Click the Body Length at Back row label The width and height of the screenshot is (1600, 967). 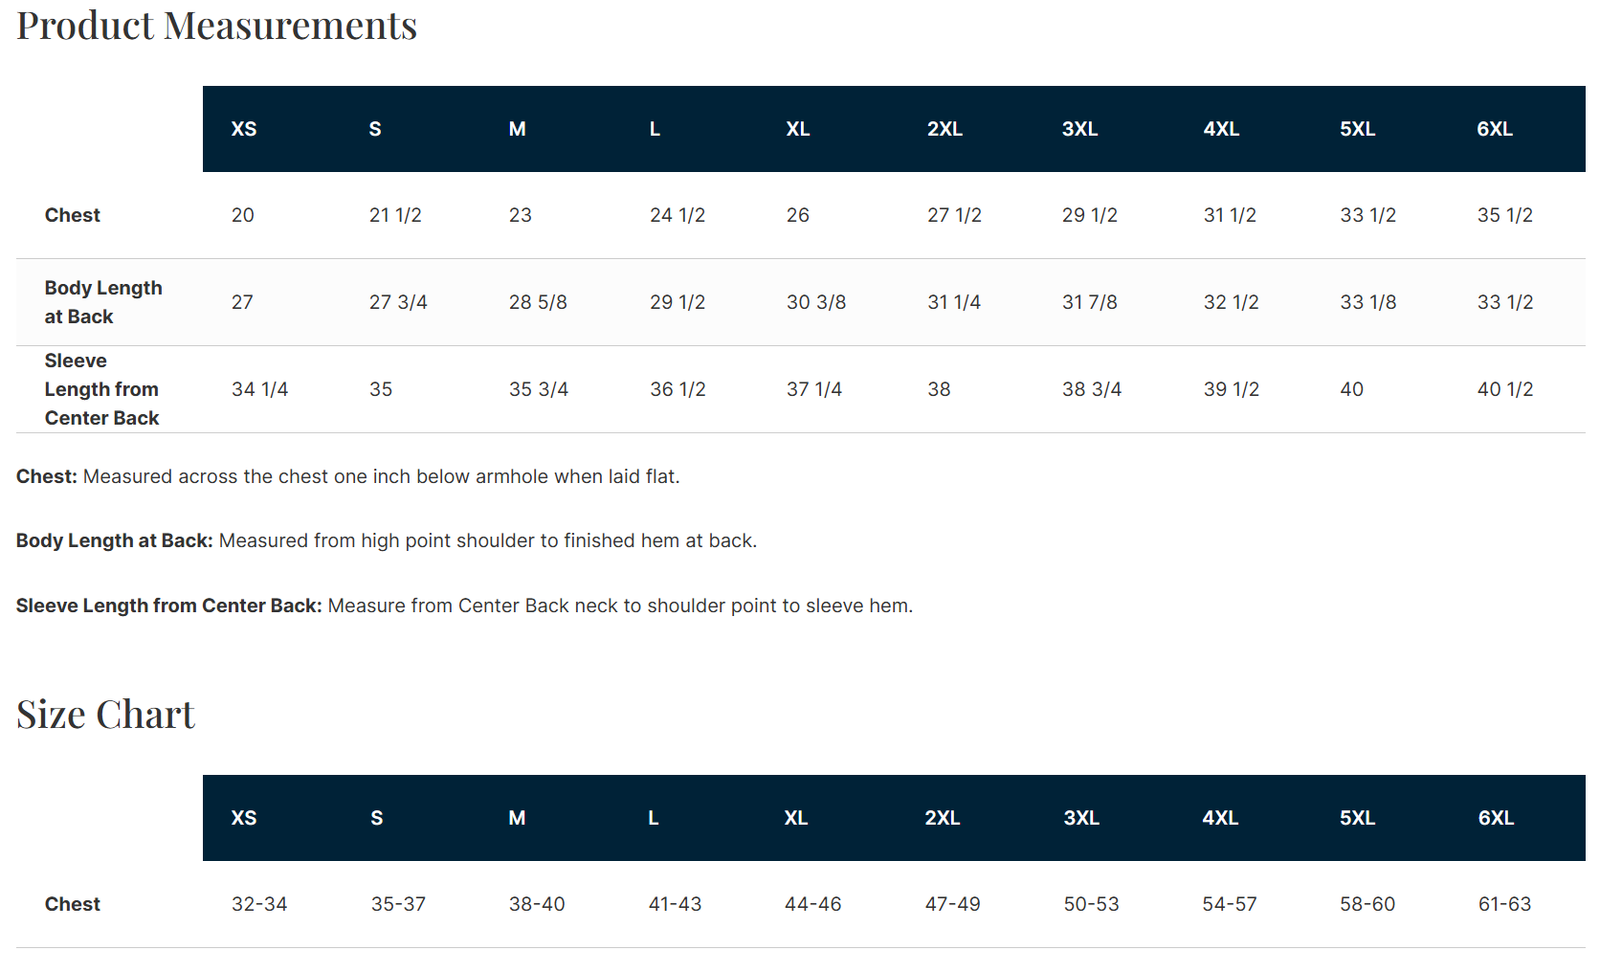(103, 302)
